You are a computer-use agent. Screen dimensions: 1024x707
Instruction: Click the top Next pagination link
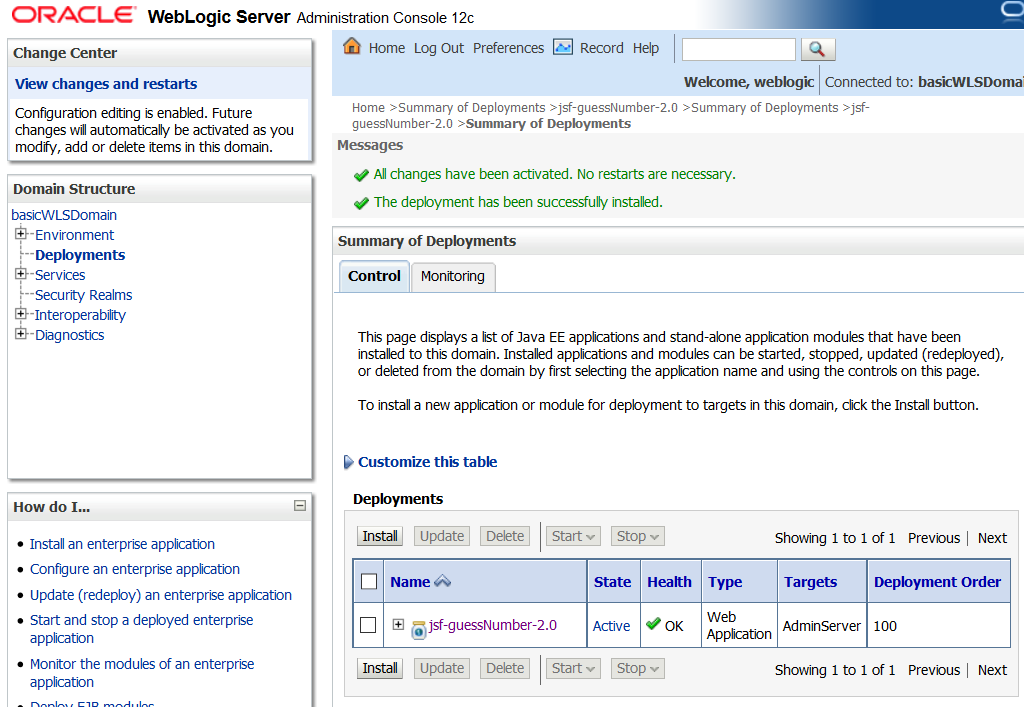click(992, 538)
